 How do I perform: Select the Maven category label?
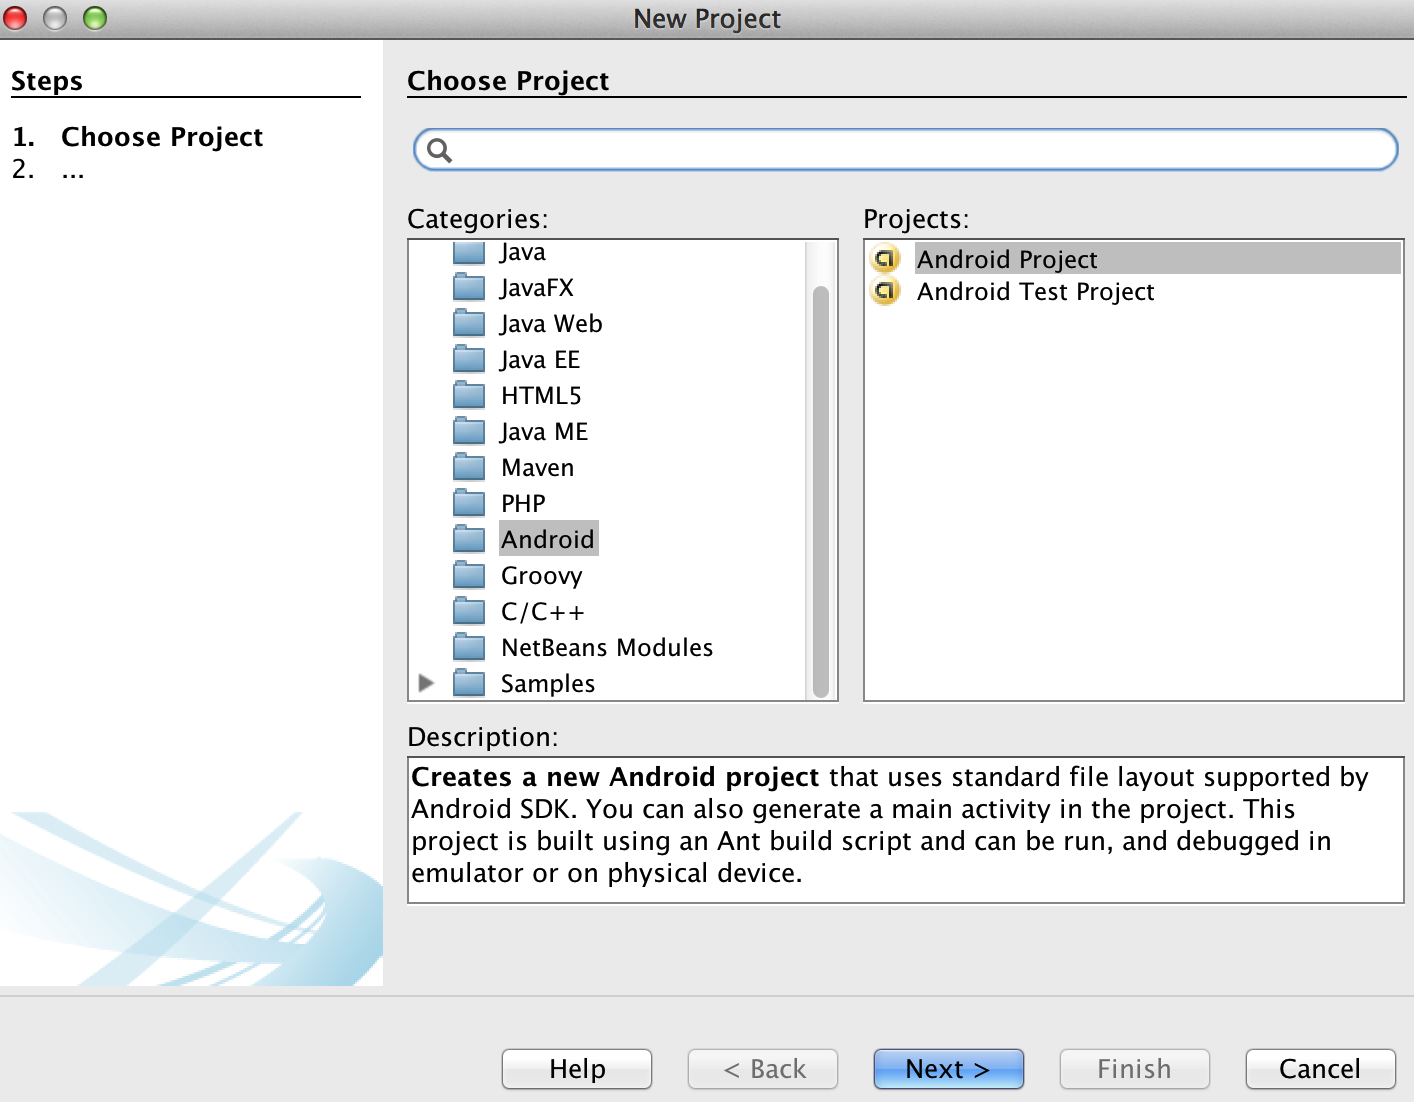pyautogui.click(x=537, y=468)
